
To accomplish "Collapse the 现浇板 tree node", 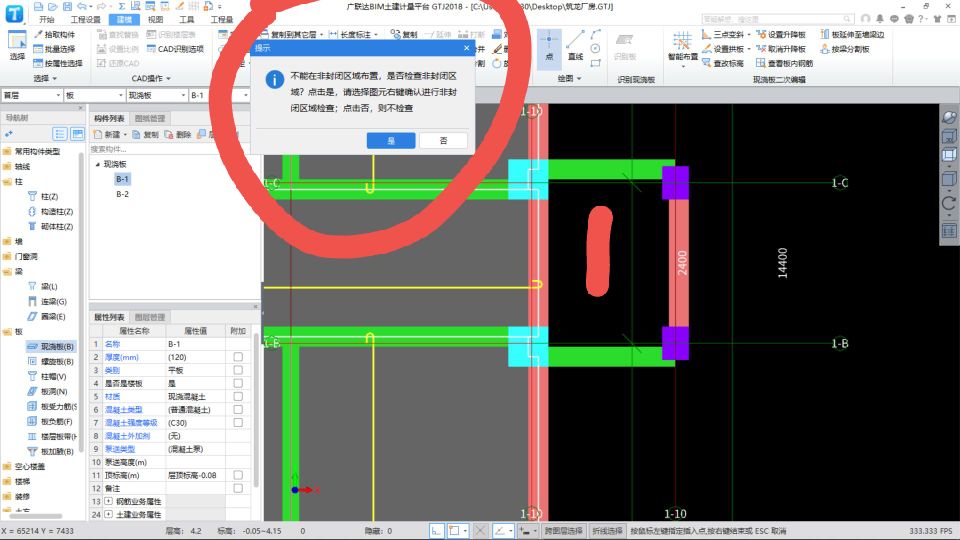I will pos(97,165).
